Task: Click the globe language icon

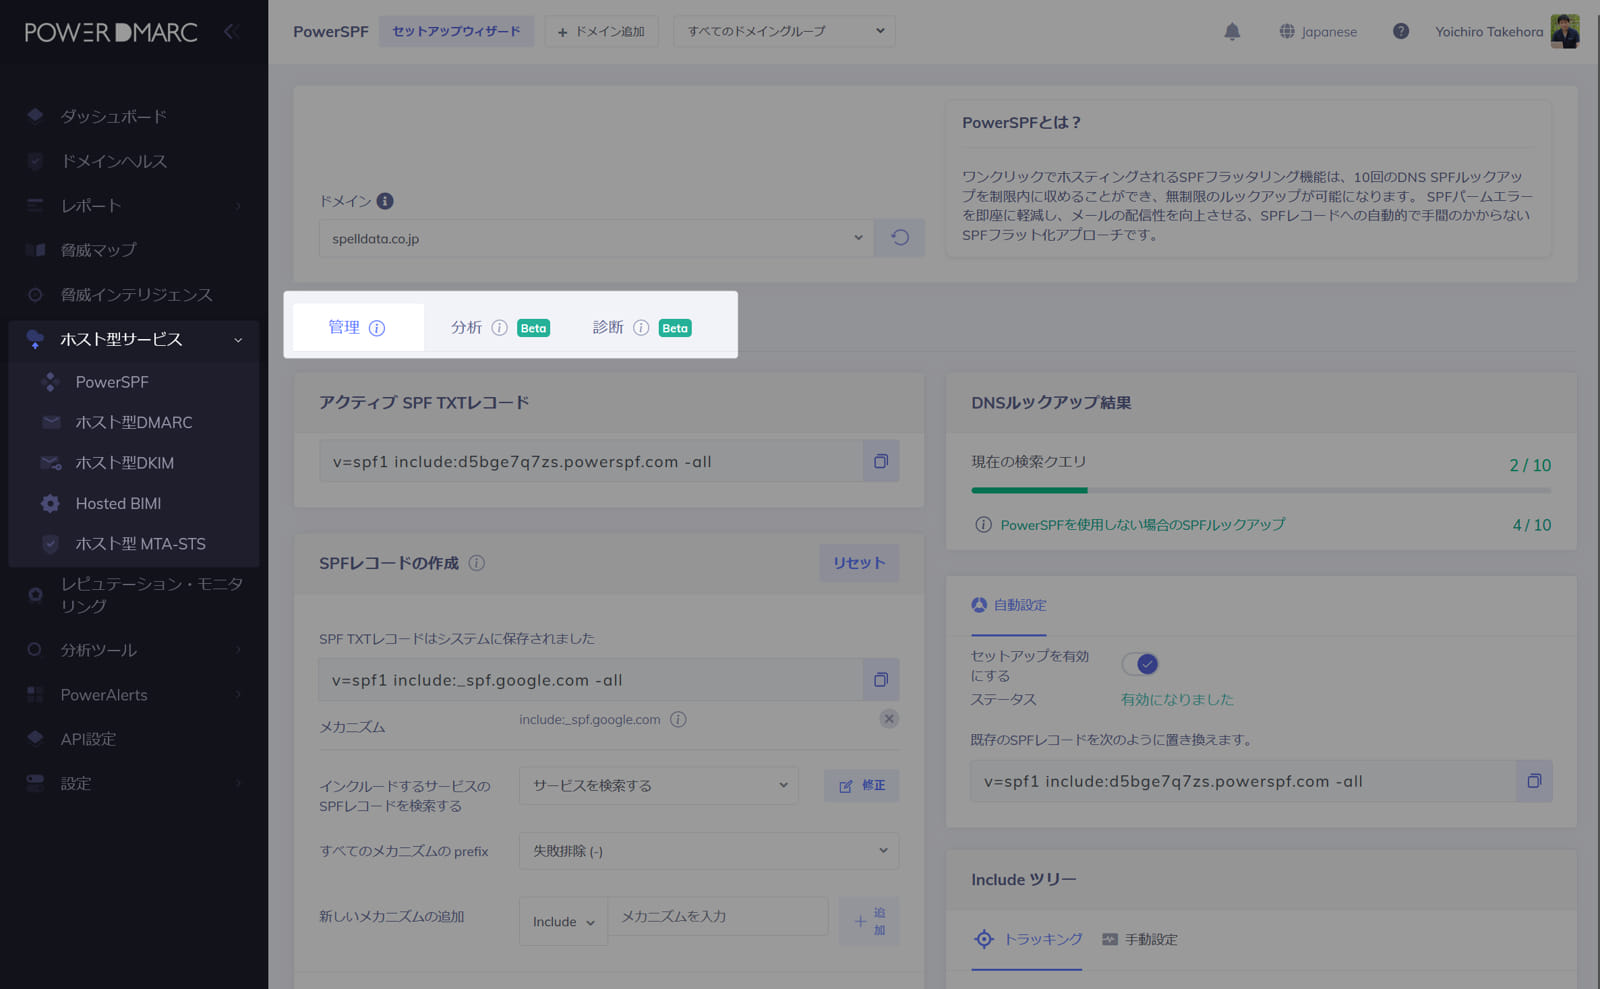Action: [1287, 32]
